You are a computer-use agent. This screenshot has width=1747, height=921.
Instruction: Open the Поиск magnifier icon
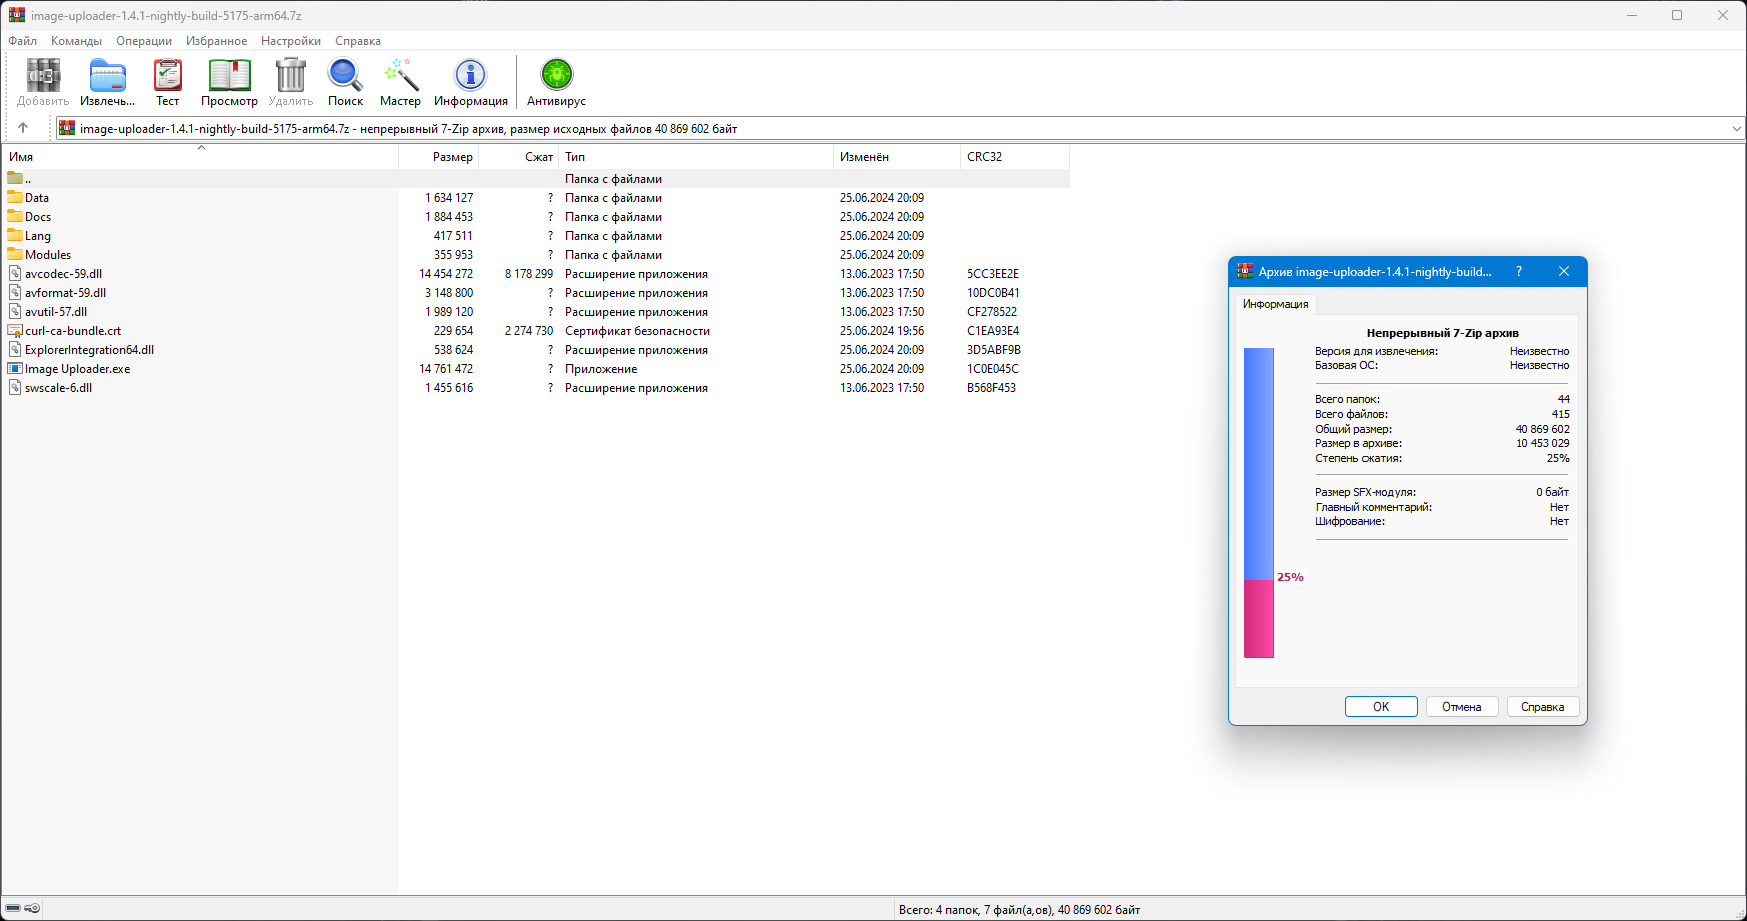coord(345,76)
